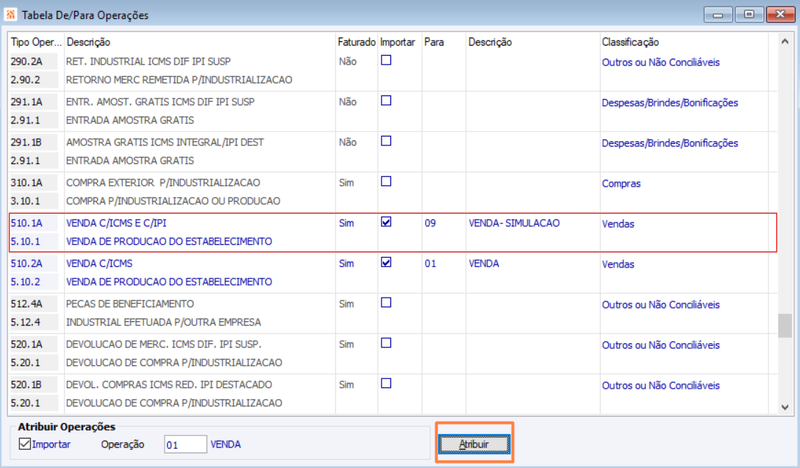Click description COMPRA EXTERIOR P/INDUSTRIALIZACAO
800x468 pixels.
click(163, 182)
